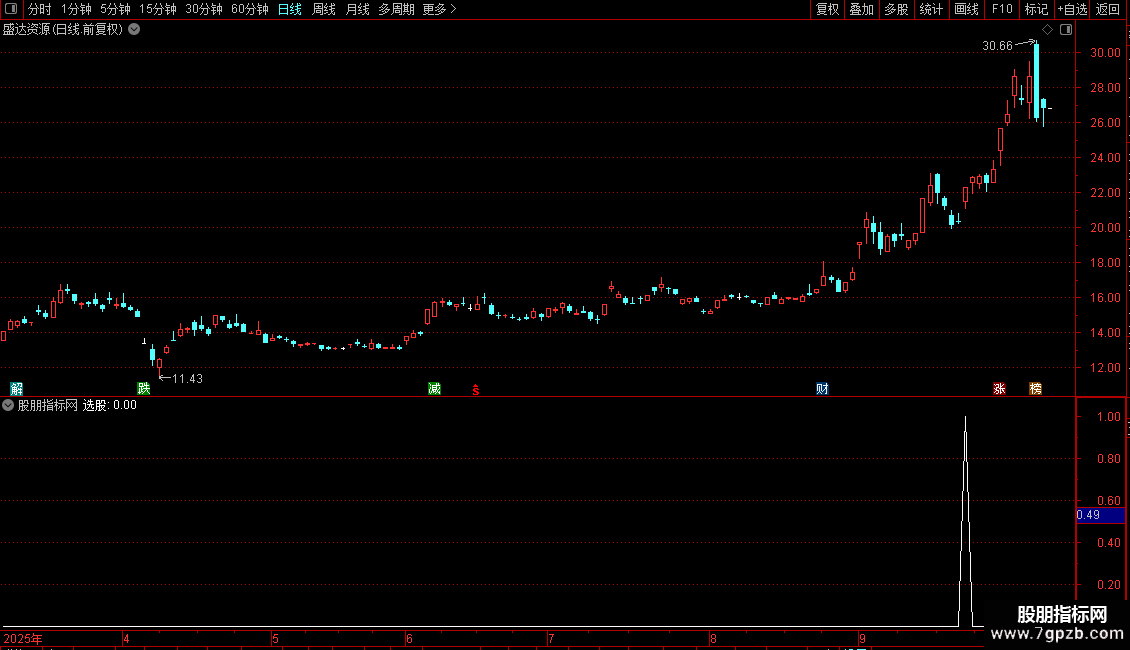This screenshot has height=650, width=1130.
Task: Click month 6 on the time axis
Action: (409, 638)
